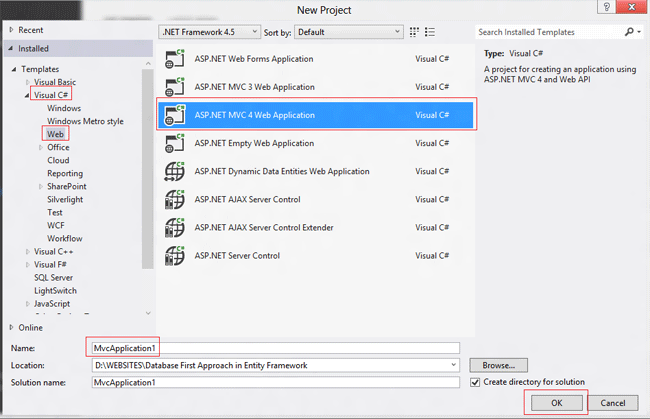Image resolution: width=650 pixels, height=419 pixels.
Task: Select the Reporting category
Action: [65, 173]
